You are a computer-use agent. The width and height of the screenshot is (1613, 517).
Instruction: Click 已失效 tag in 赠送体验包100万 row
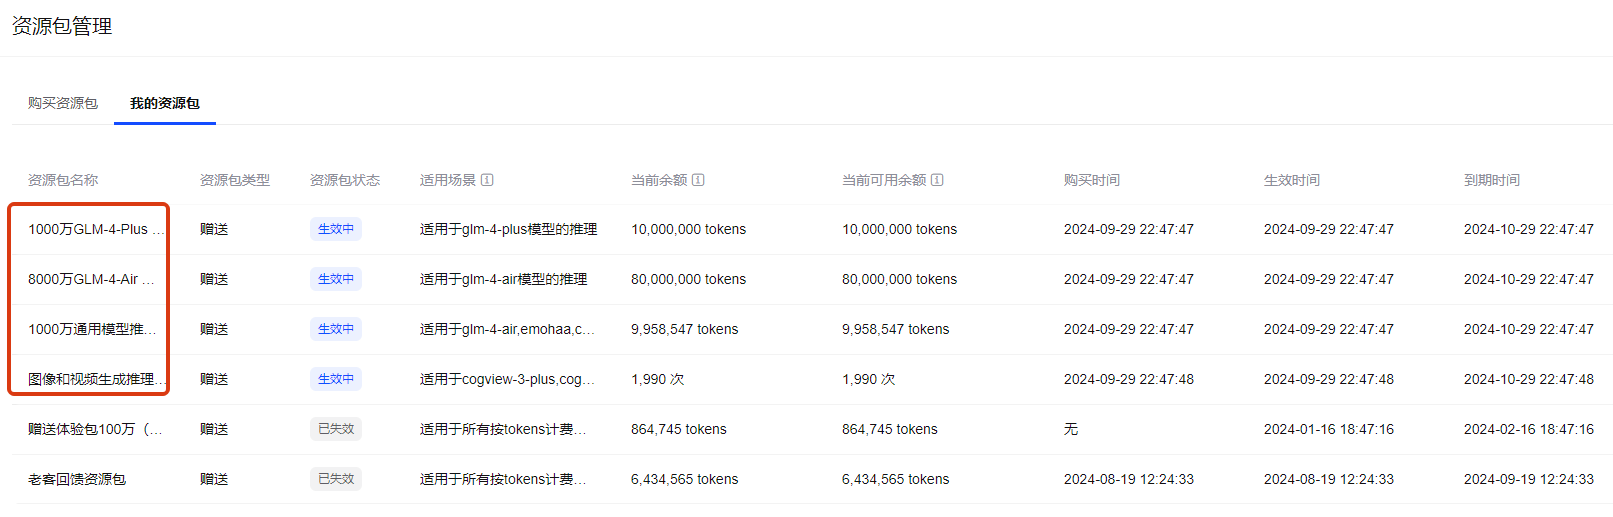click(336, 429)
